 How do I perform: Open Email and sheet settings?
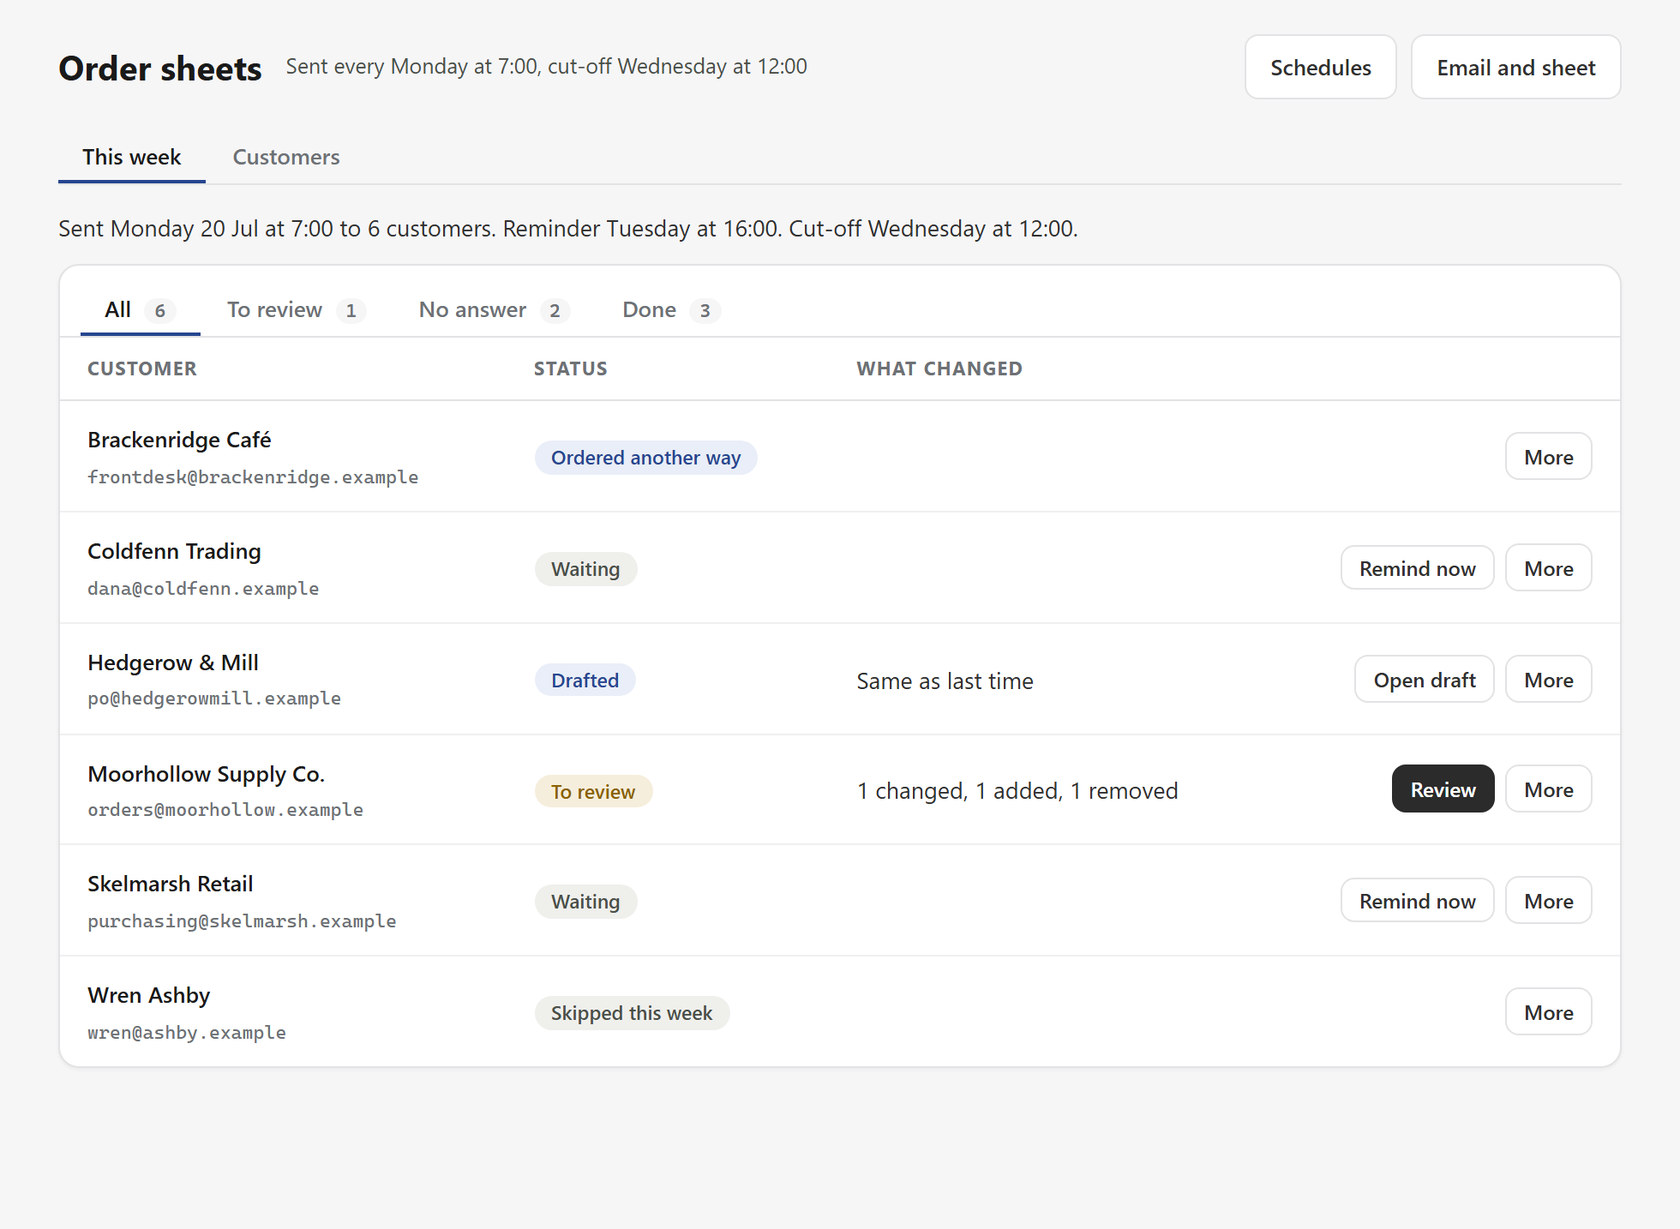[x=1515, y=67]
